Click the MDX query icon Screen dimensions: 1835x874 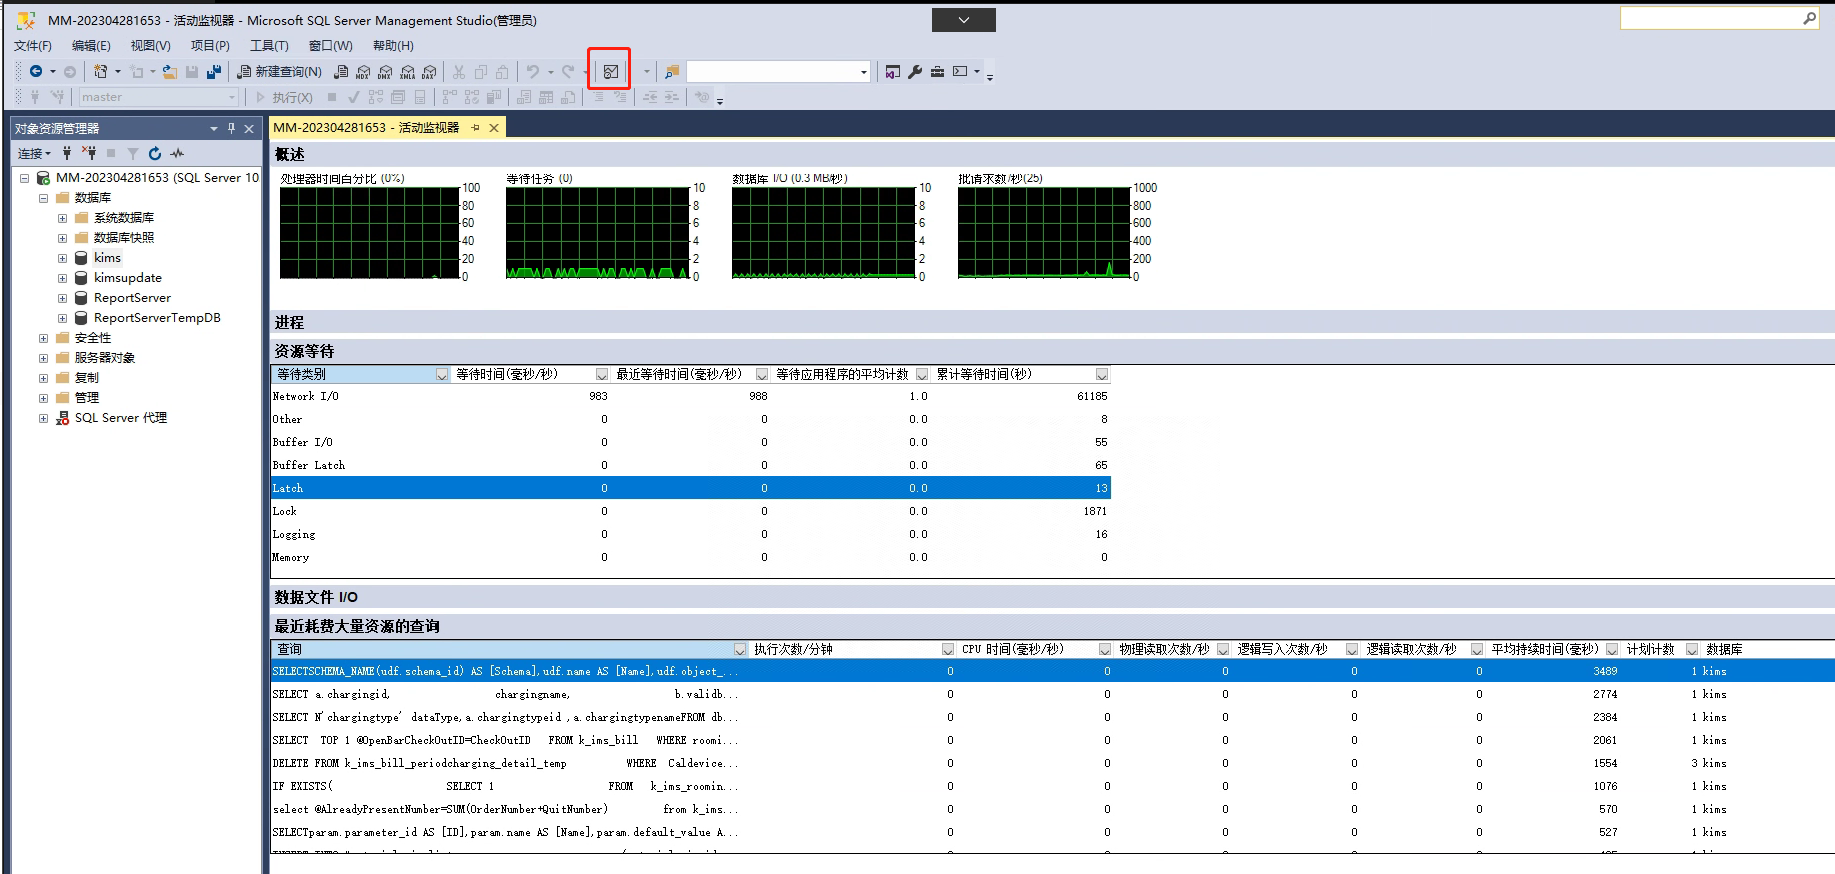[363, 71]
